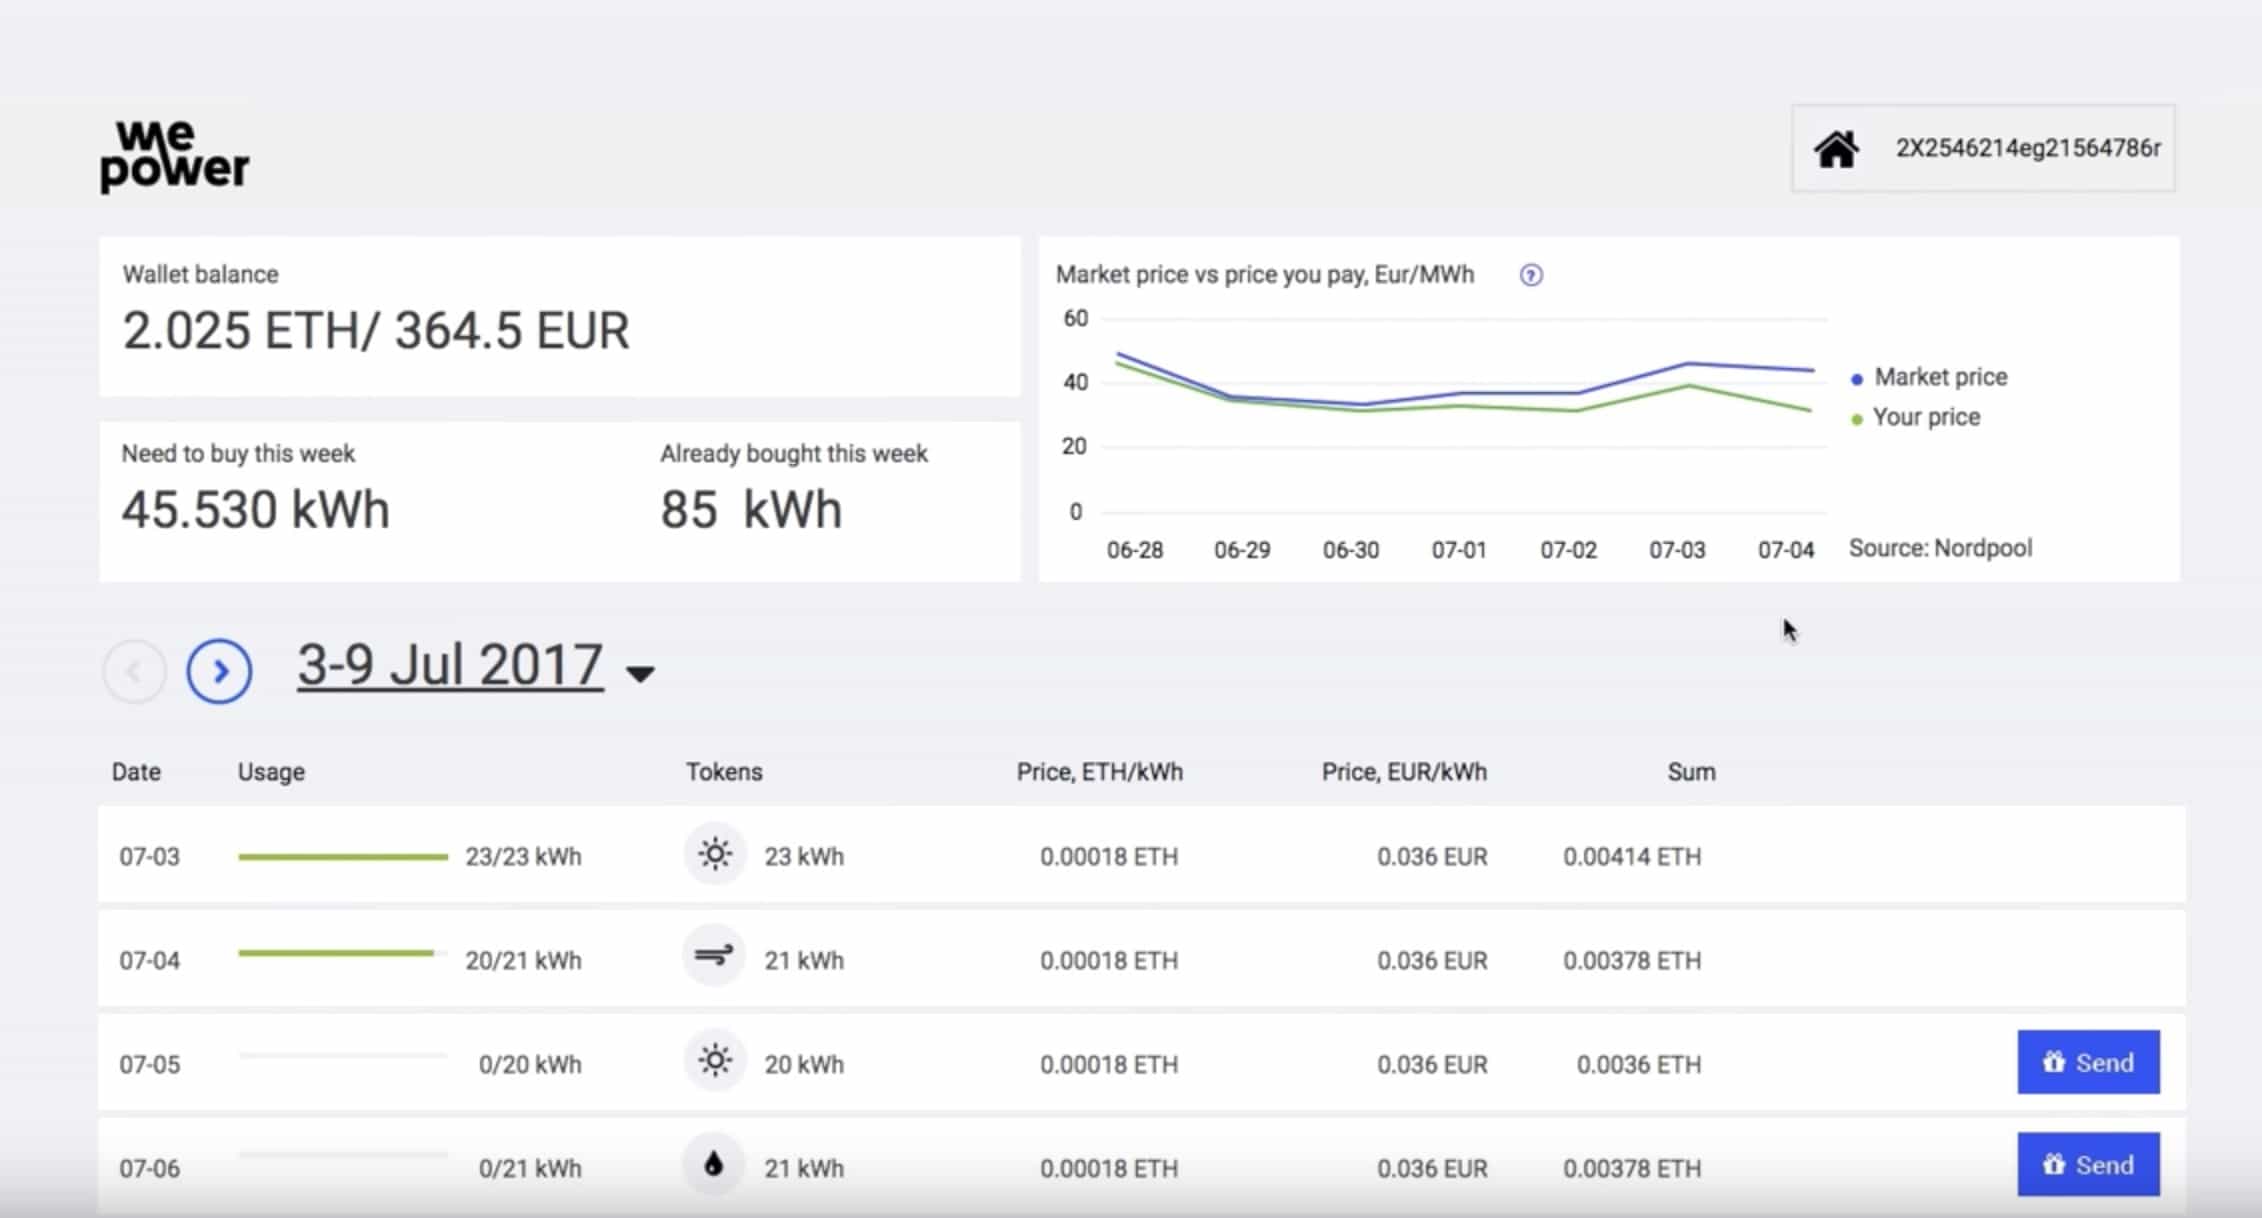Click the Price, ETH/kWh column header
This screenshot has width=2262, height=1218.
(1100, 772)
